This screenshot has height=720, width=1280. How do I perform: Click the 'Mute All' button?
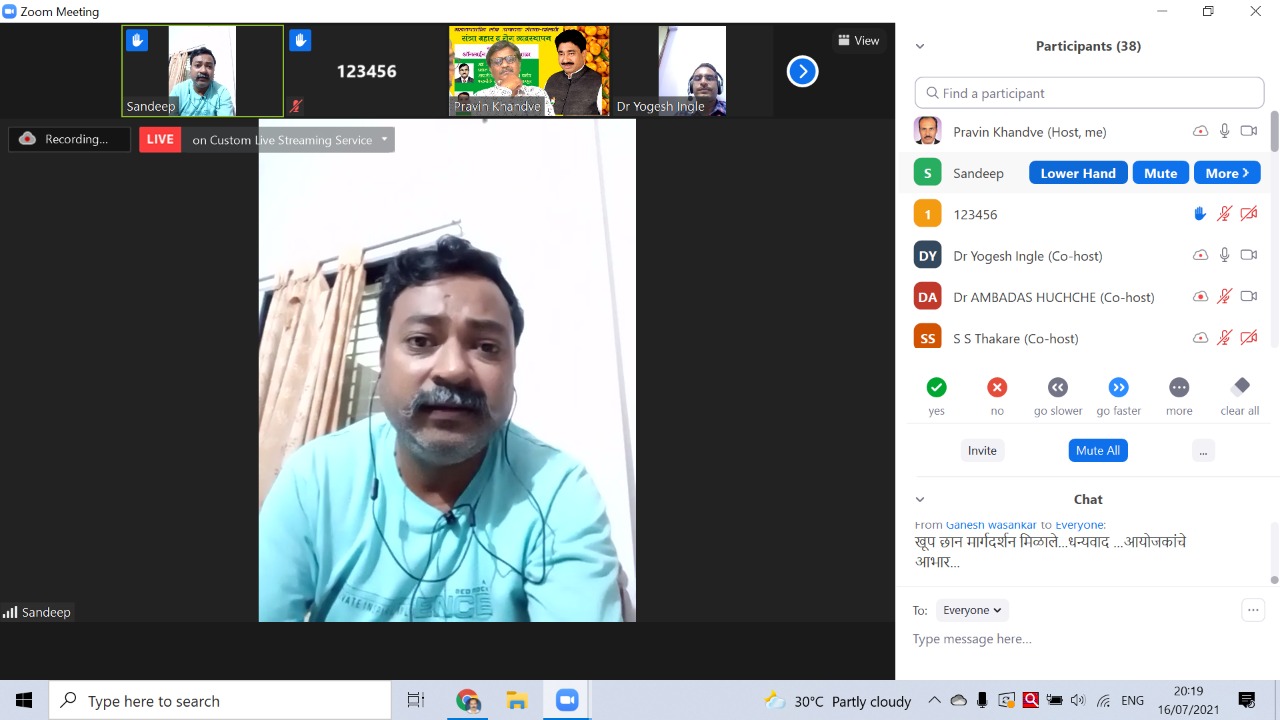pos(1097,451)
